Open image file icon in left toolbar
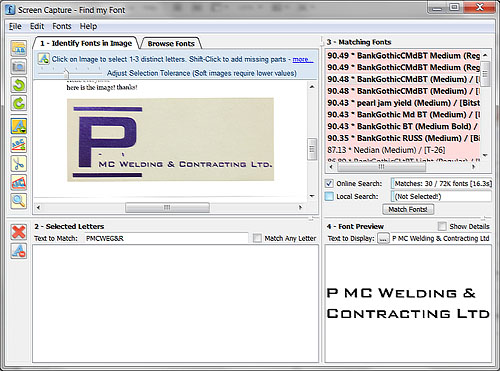 [x=19, y=49]
